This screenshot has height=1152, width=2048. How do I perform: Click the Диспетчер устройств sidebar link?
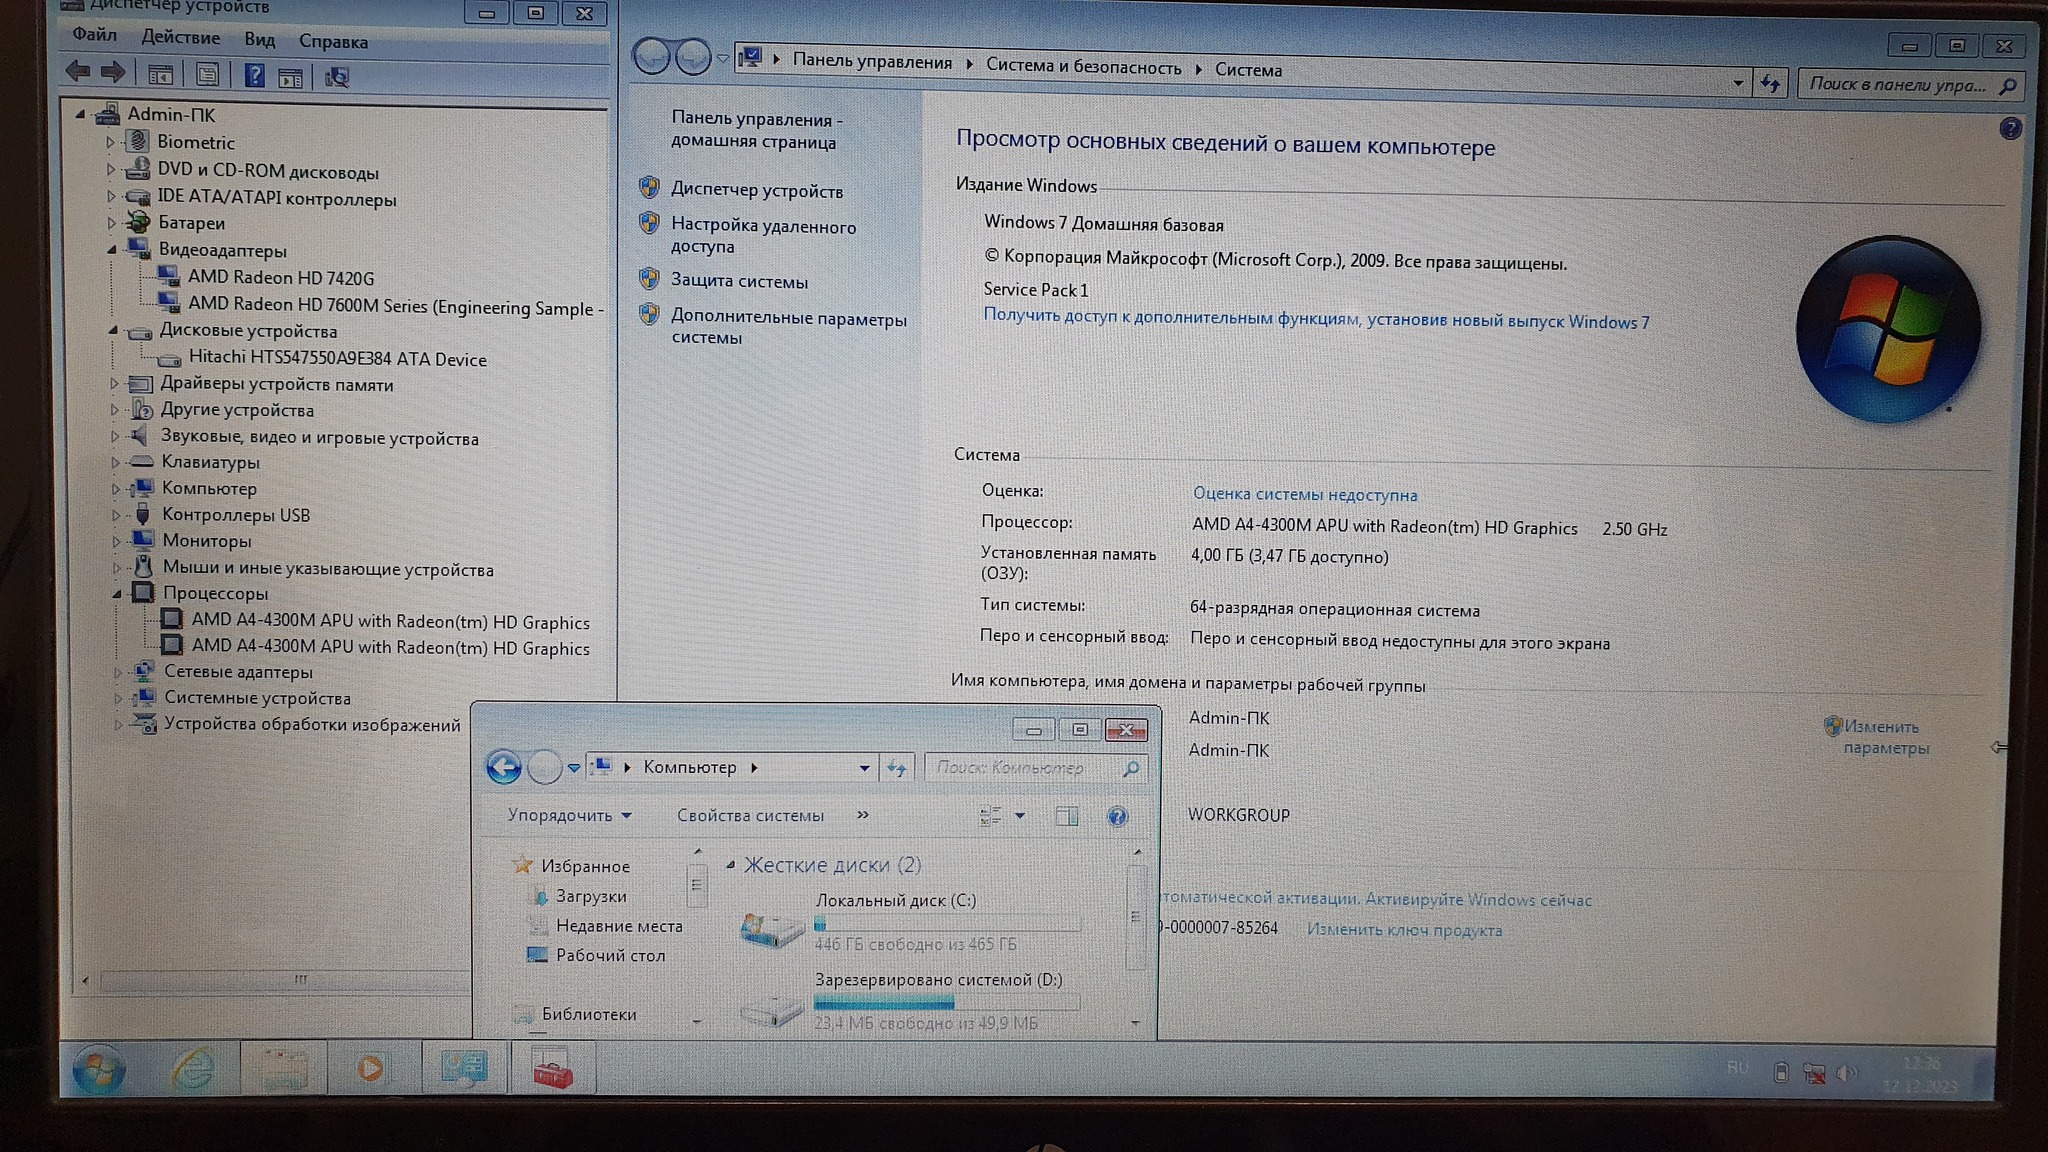756,190
